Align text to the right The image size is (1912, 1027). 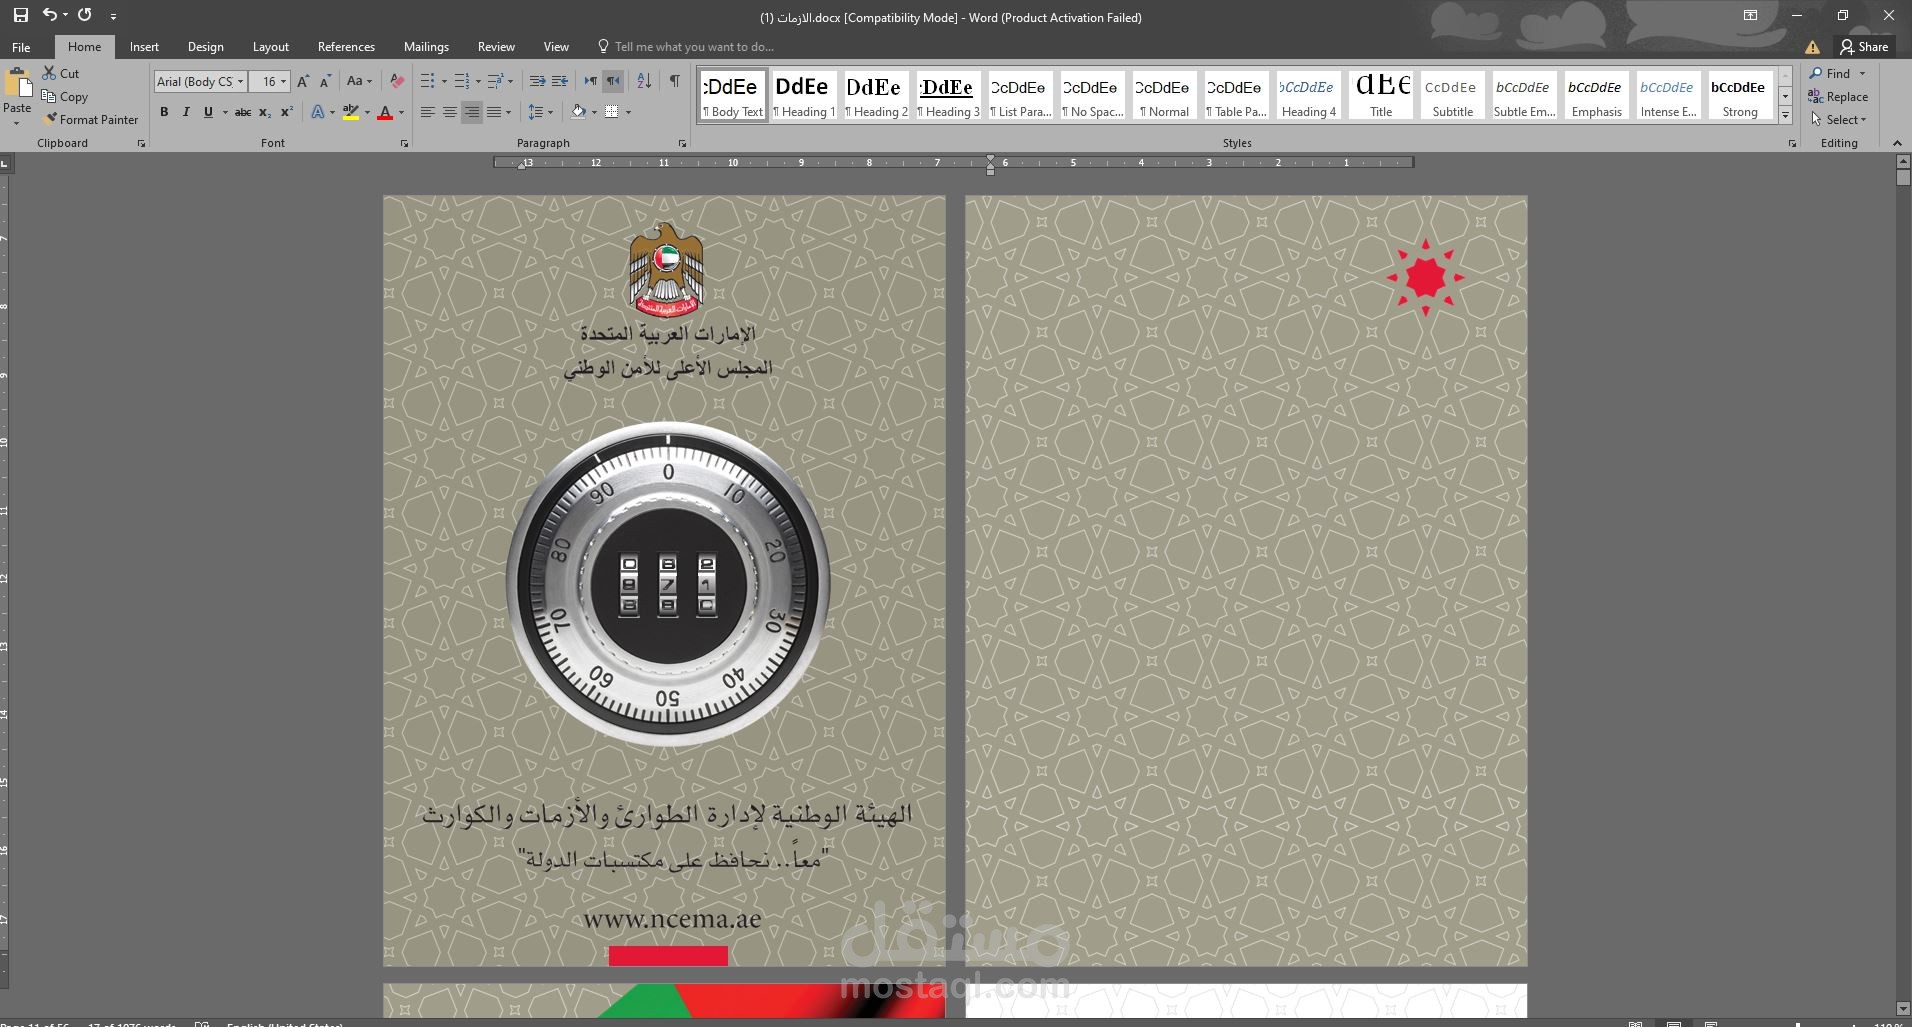click(472, 112)
